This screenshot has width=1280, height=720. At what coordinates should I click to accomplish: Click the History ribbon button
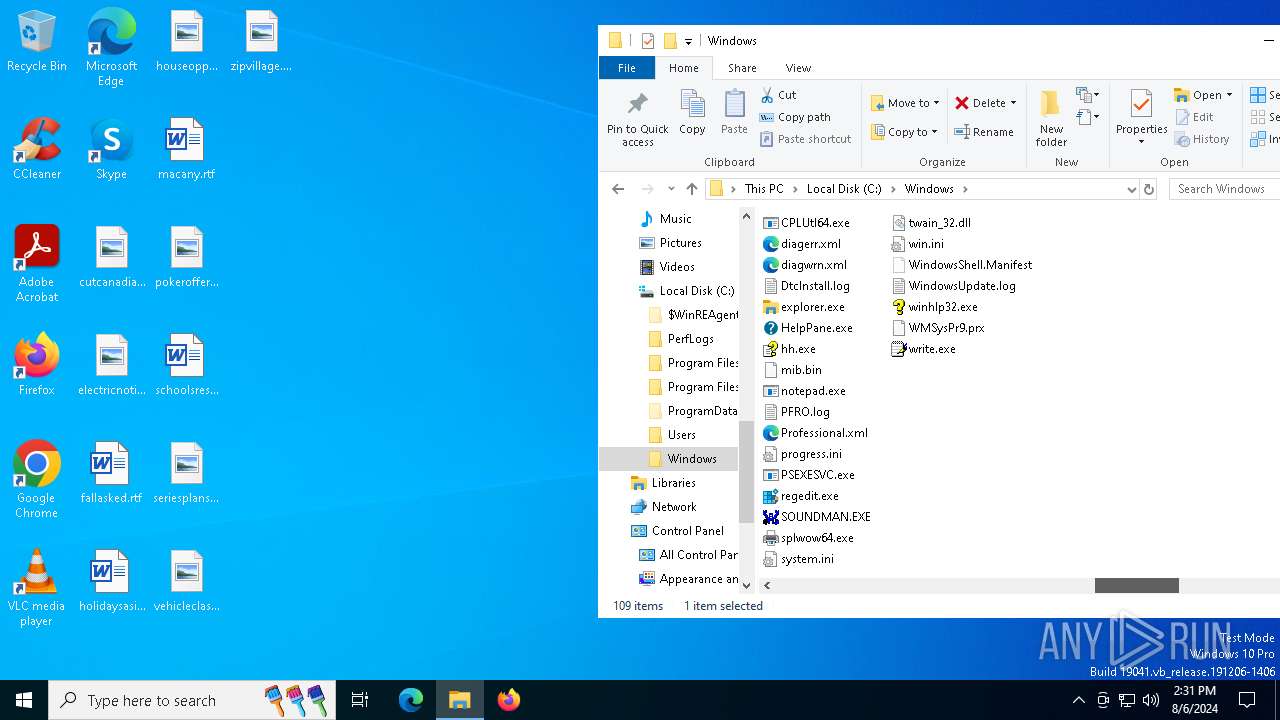coord(1202,139)
